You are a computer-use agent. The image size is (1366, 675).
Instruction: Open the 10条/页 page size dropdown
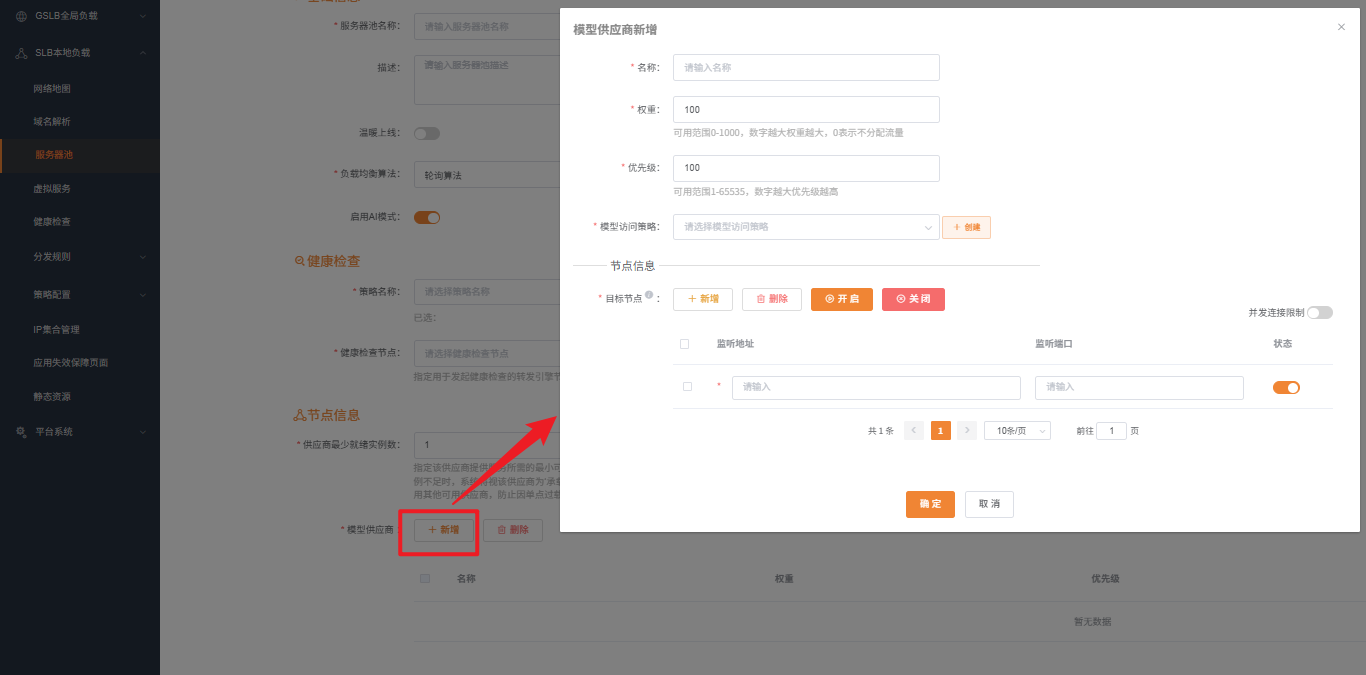[x=1016, y=430]
